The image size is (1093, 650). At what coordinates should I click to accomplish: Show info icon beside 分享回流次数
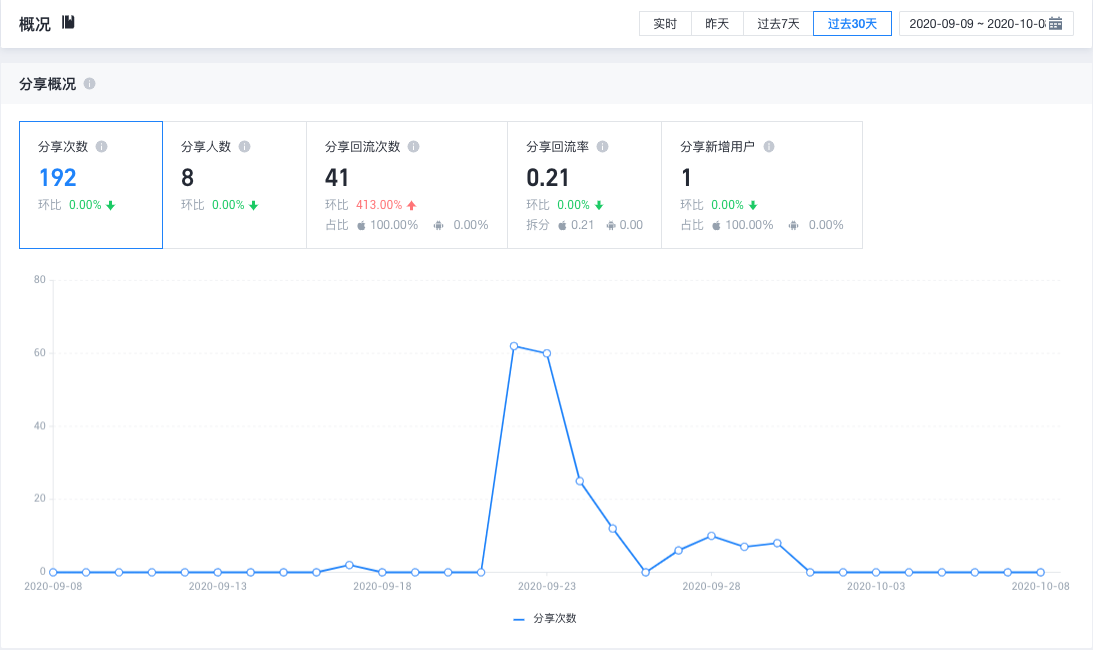point(413,146)
